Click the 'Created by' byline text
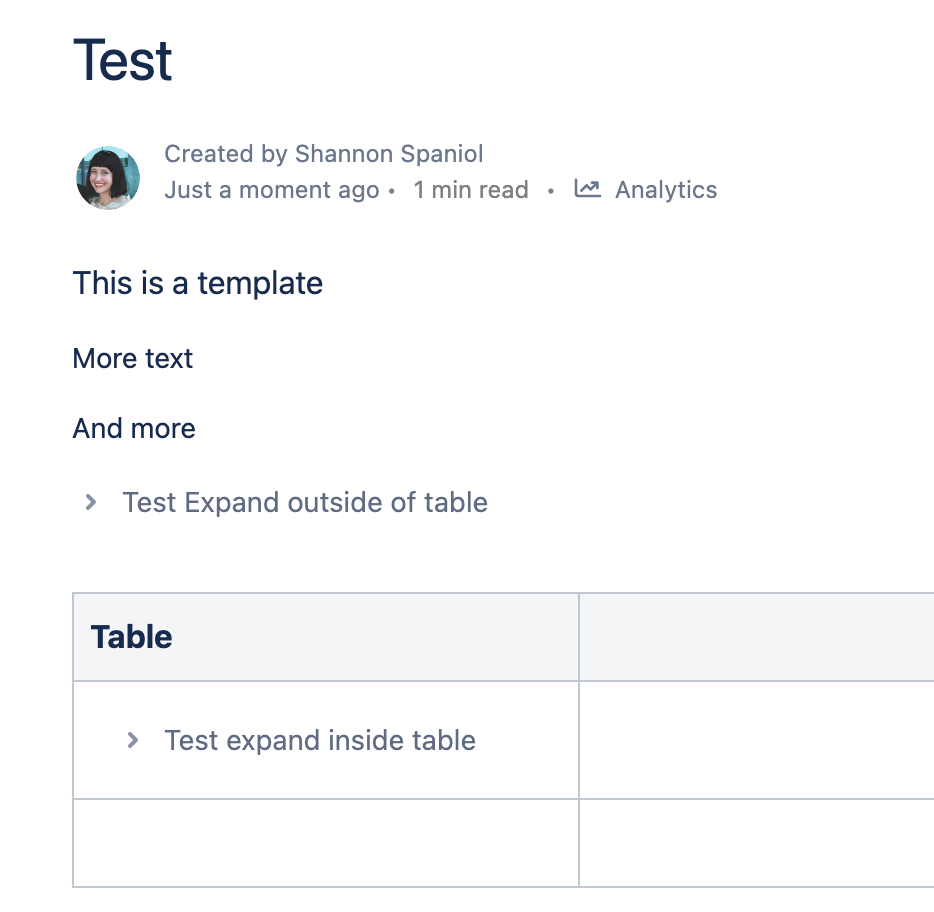Viewport: 934px width, 912px height. coord(226,154)
